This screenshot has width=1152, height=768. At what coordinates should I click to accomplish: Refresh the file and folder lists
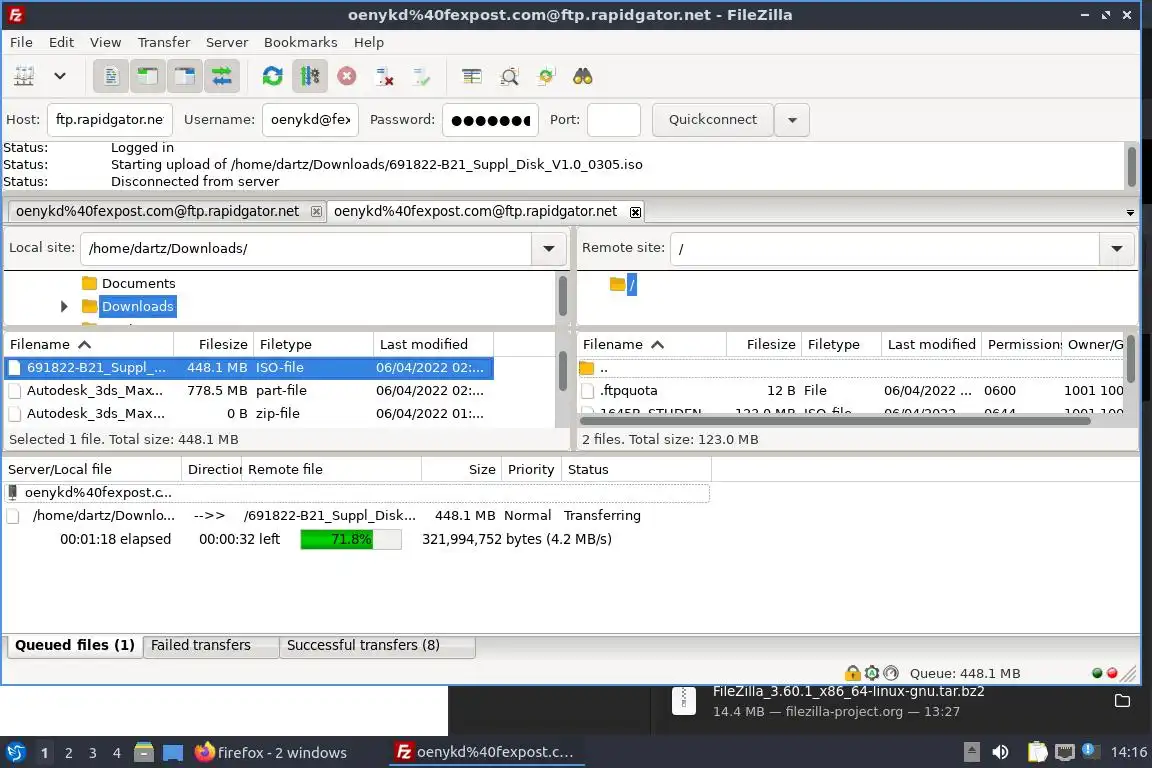coord(273,76)
